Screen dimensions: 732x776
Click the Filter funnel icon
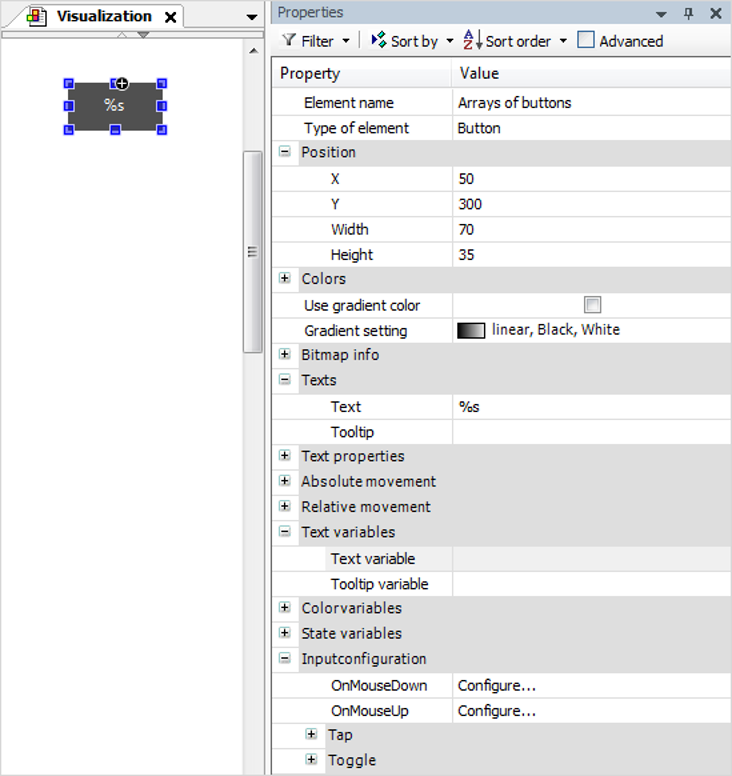tap(289, 41)
